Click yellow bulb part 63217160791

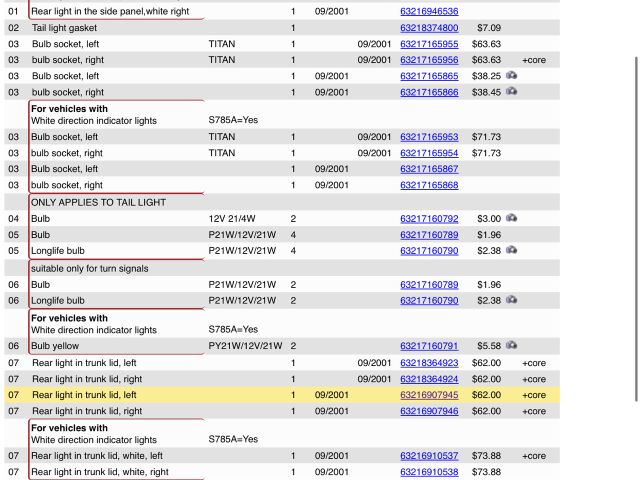(429, 347)
